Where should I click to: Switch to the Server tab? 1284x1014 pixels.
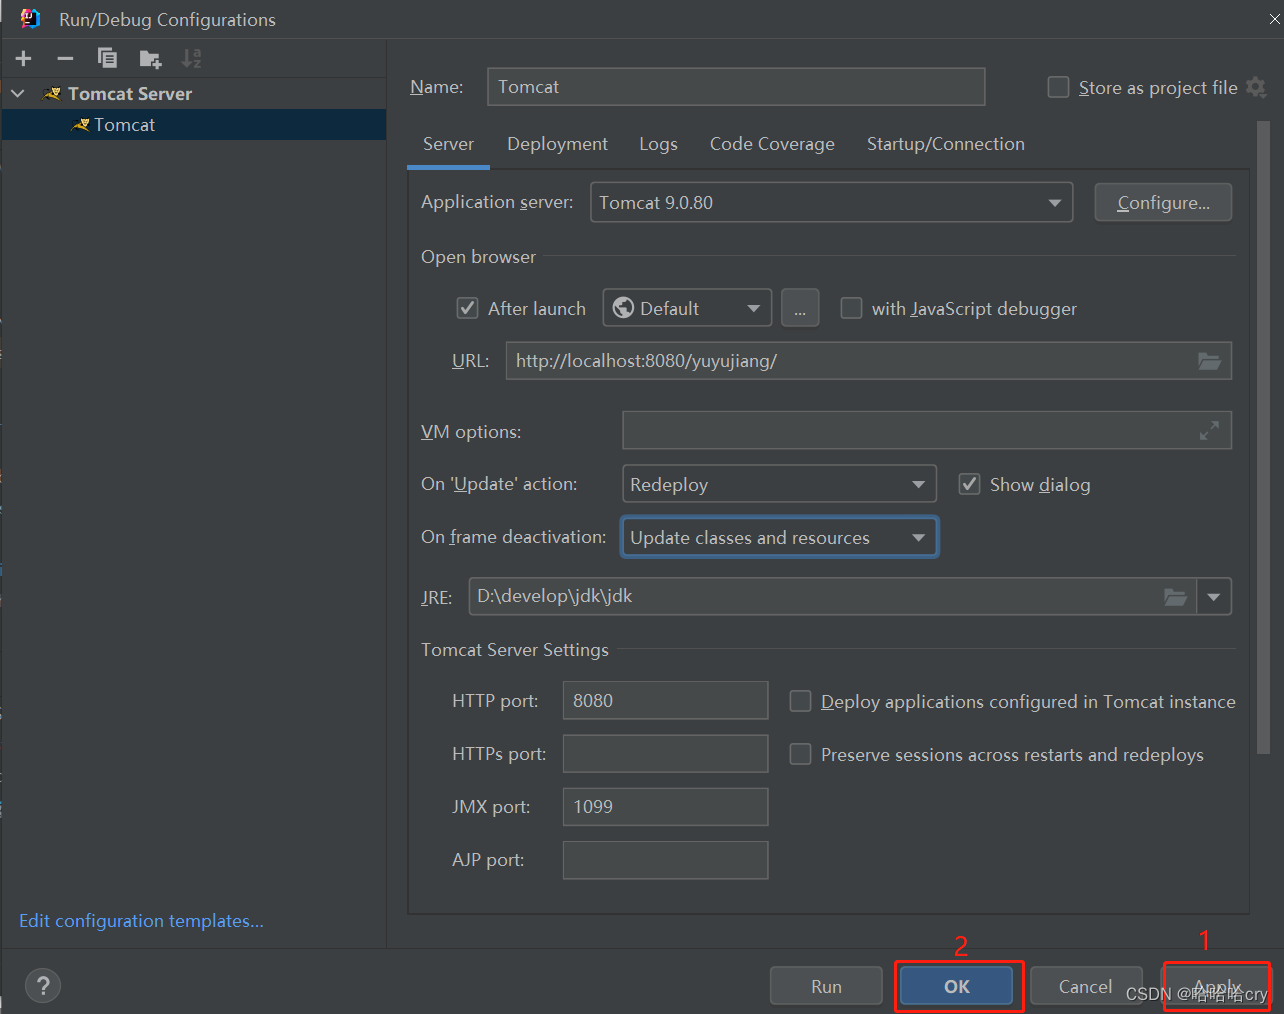[448, 144]
